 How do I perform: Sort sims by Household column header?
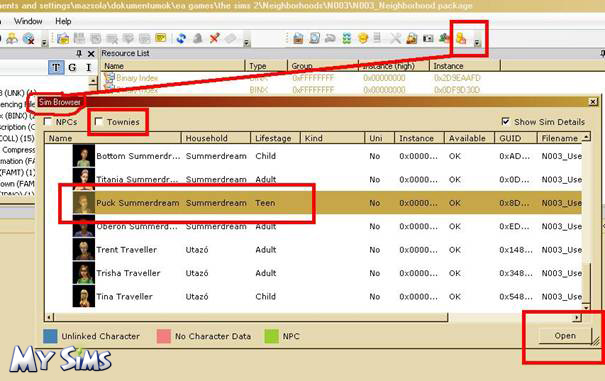[x=216, y=138]
